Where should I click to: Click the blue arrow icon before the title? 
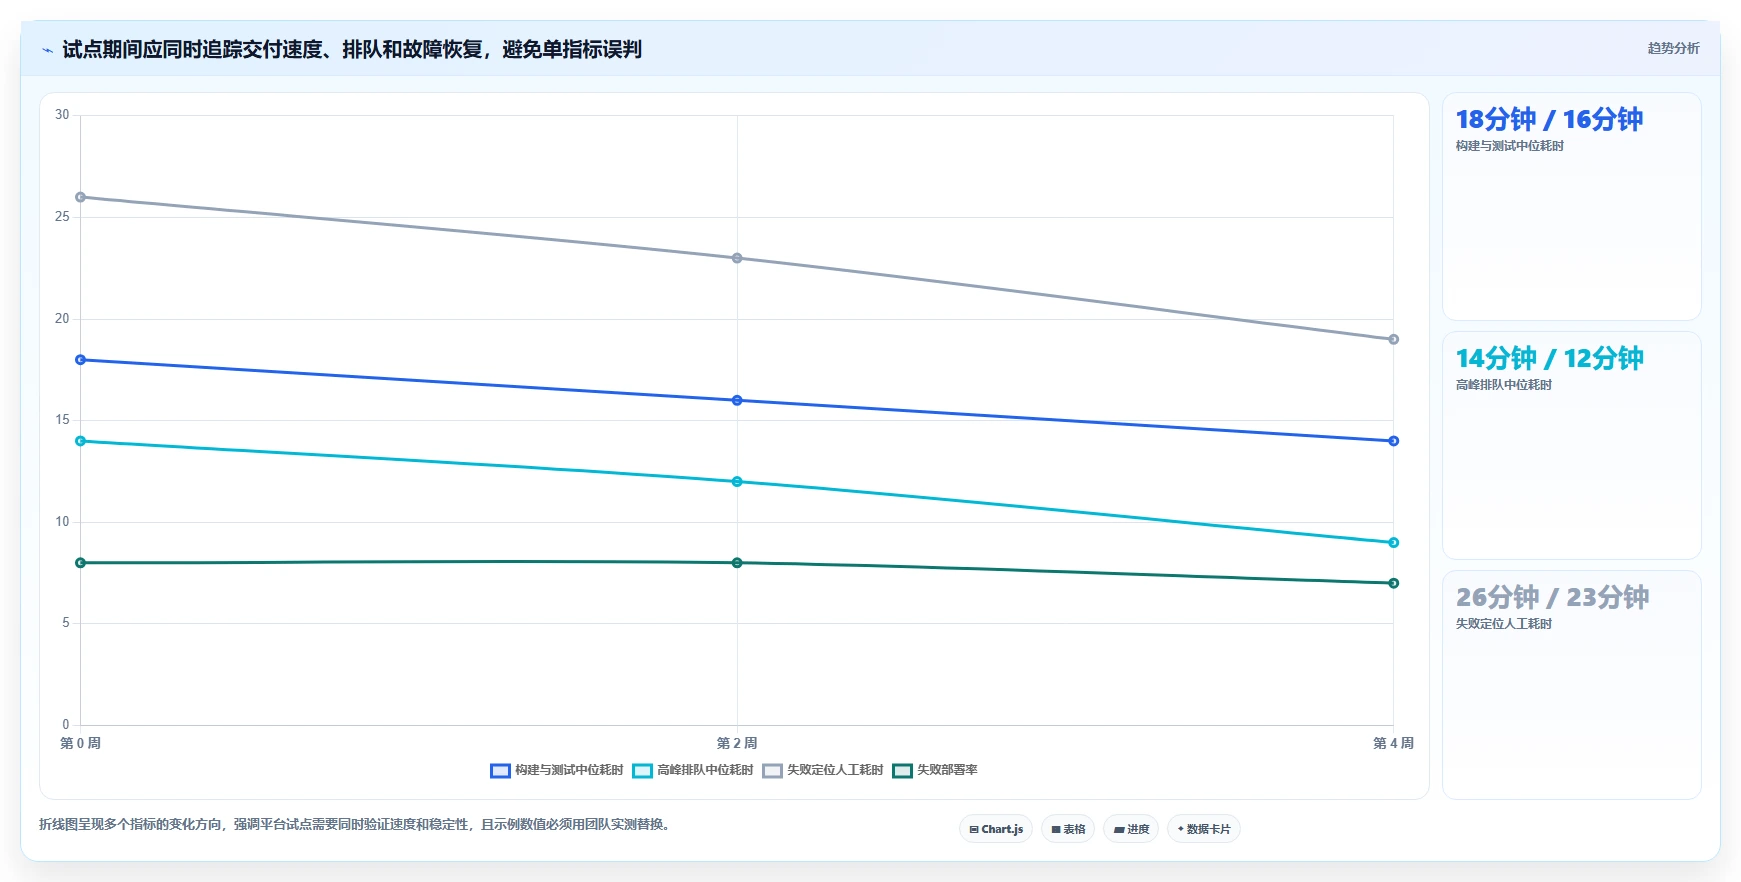47,50
